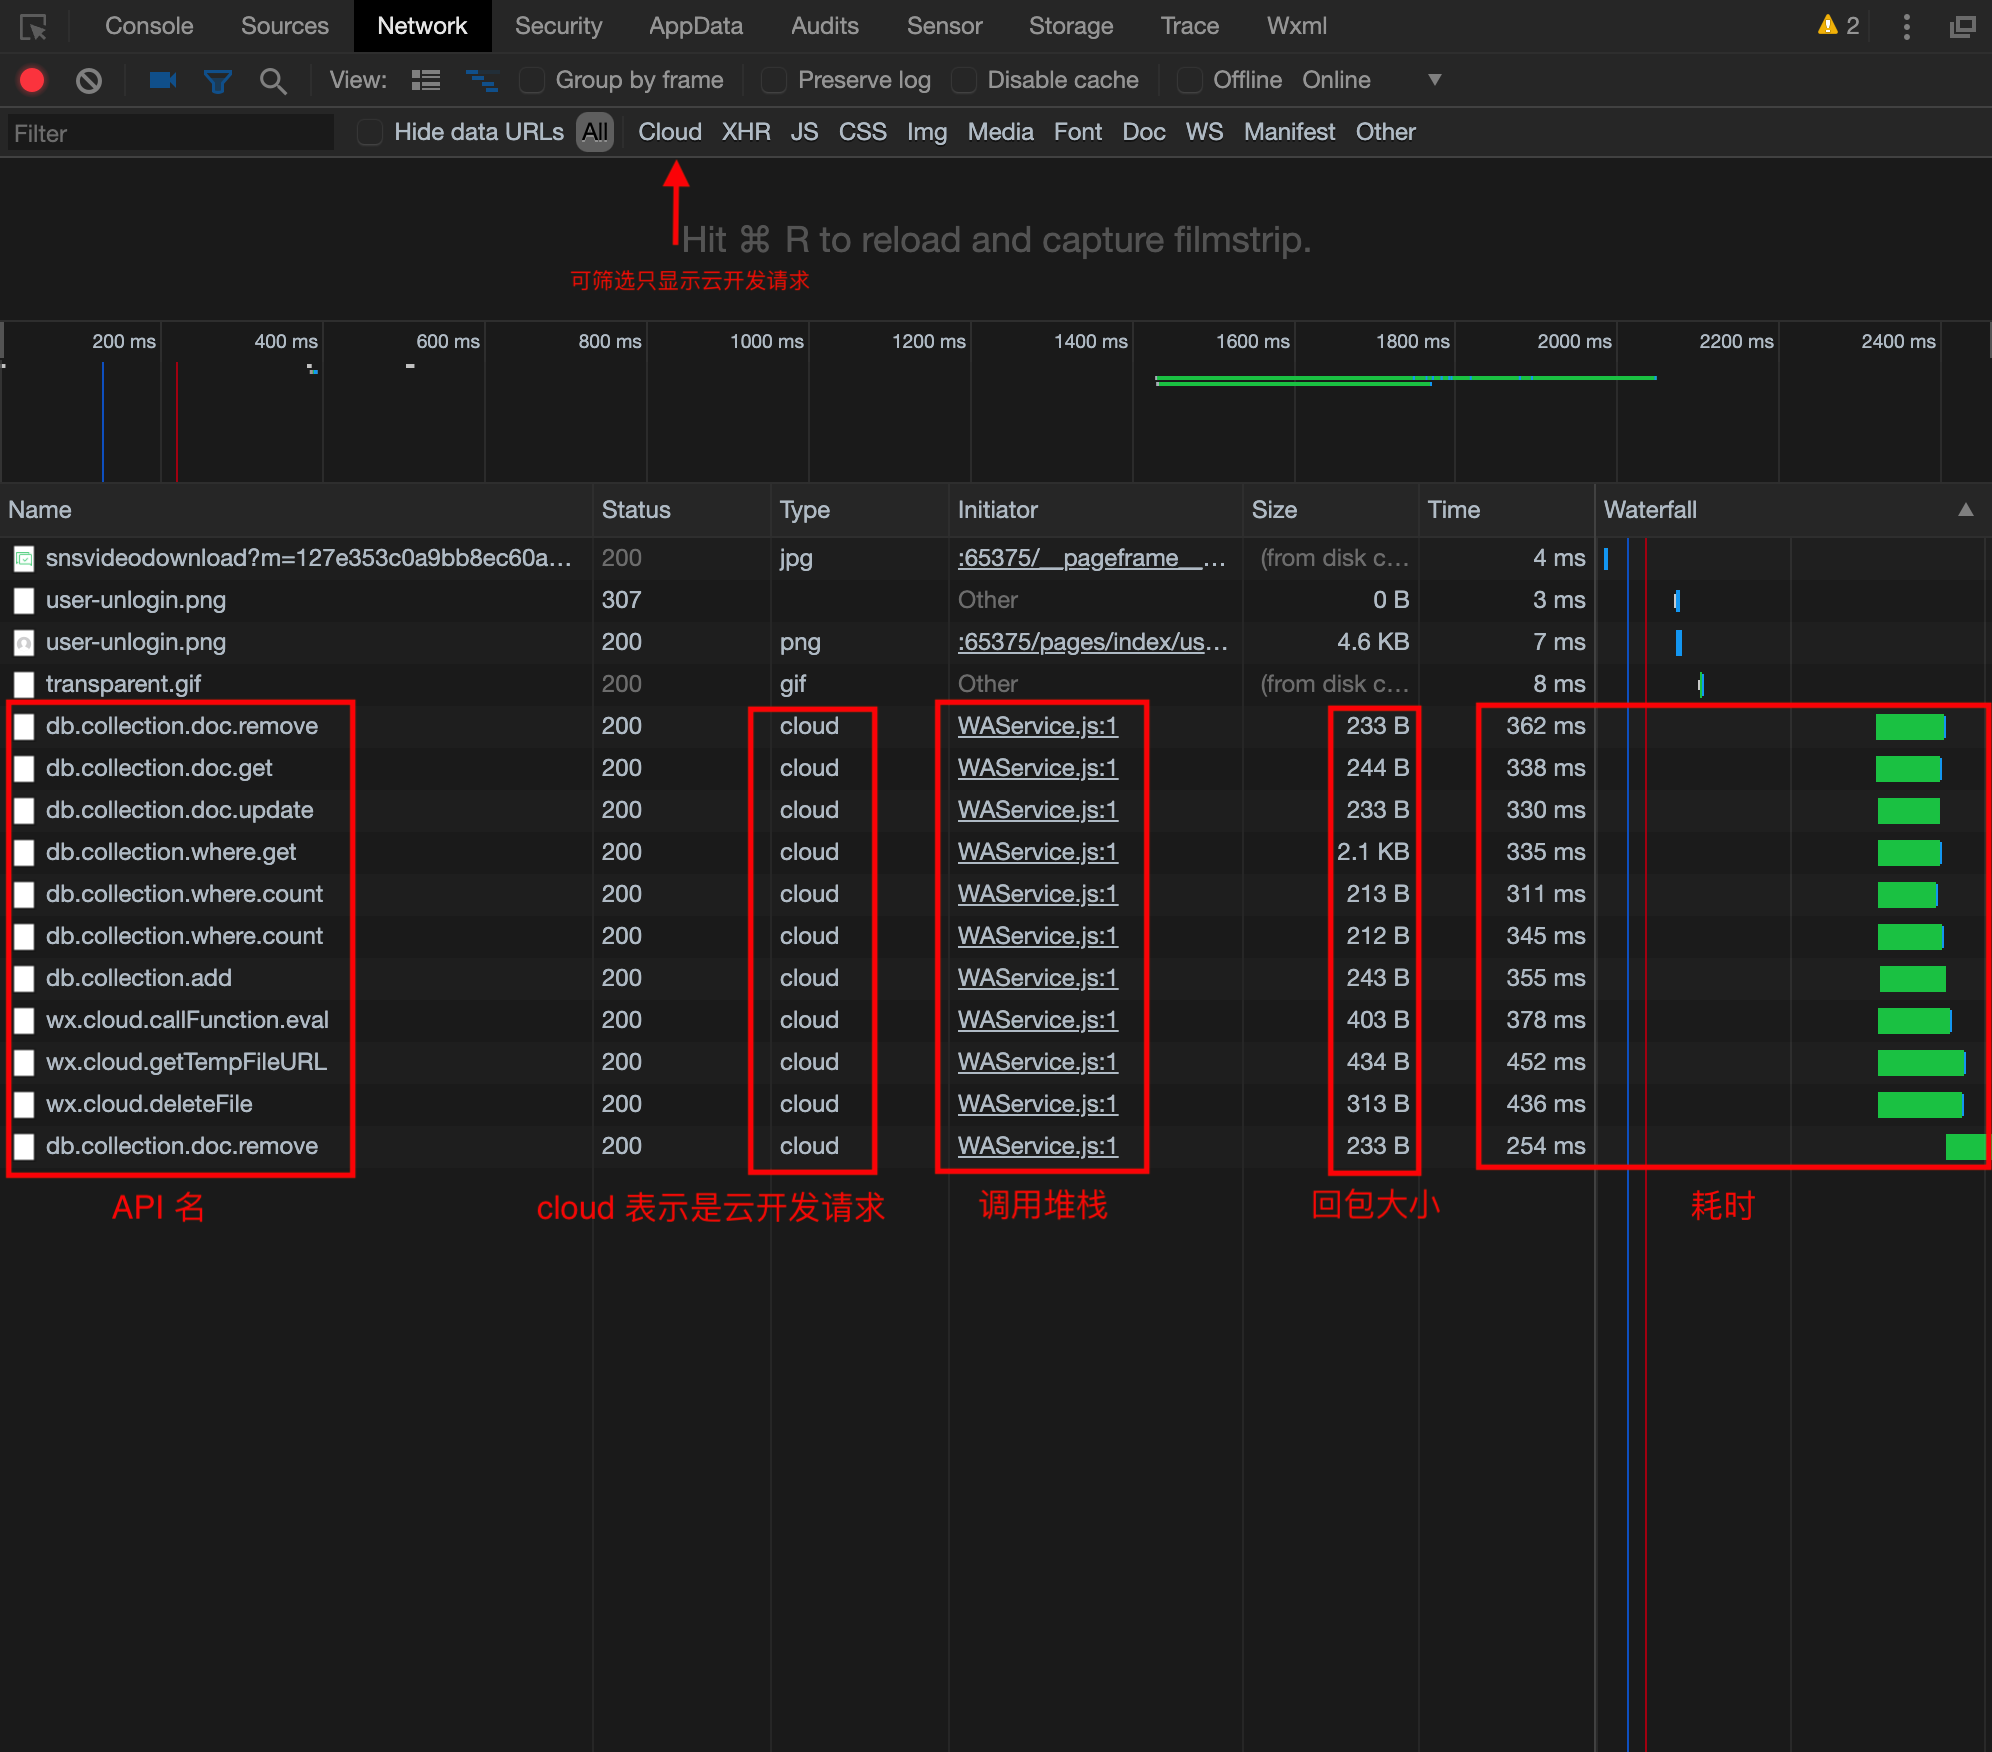Open the Sources tab
Viewport: 1992px width, 1752px height.
pyautogui.click(x=284, y=26)
